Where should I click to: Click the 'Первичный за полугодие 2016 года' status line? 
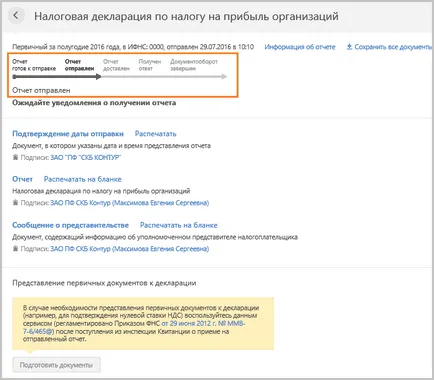(x=133, y=47)
